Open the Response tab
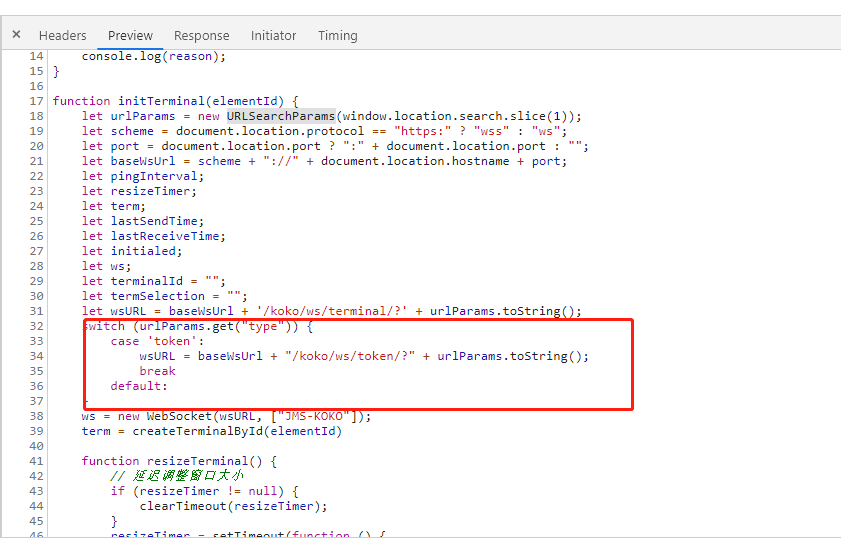The image size is (841, 538). [x=202, y=35]
